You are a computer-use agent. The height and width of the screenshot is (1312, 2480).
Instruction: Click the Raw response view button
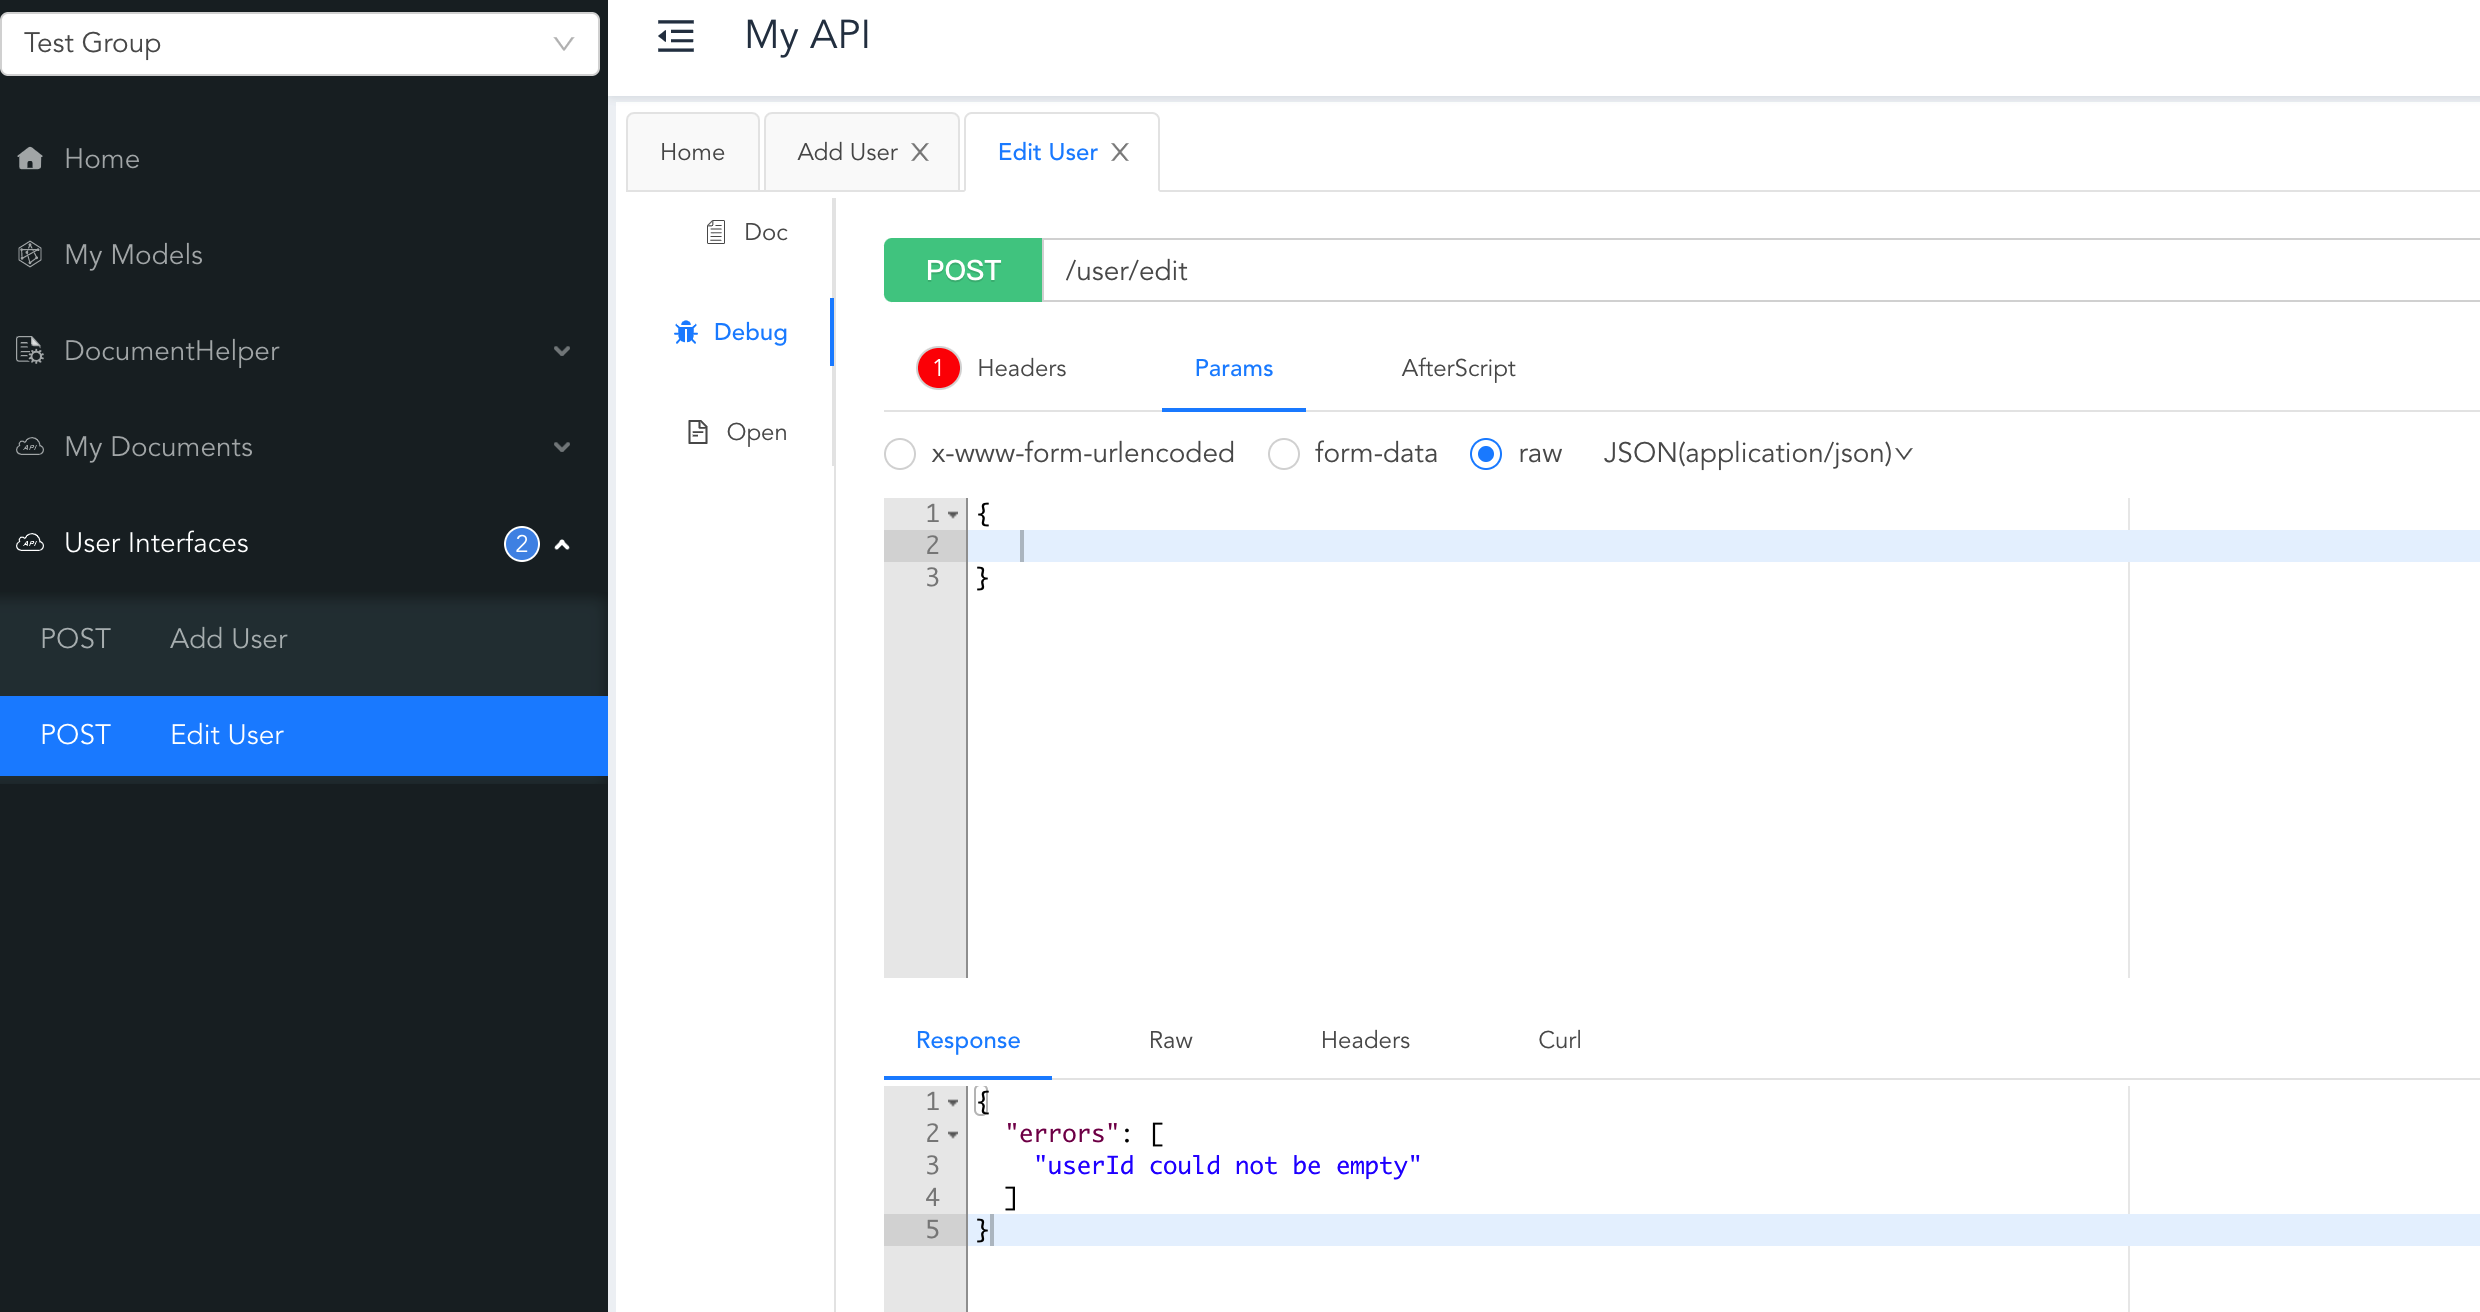[x=1171, y=1040]
